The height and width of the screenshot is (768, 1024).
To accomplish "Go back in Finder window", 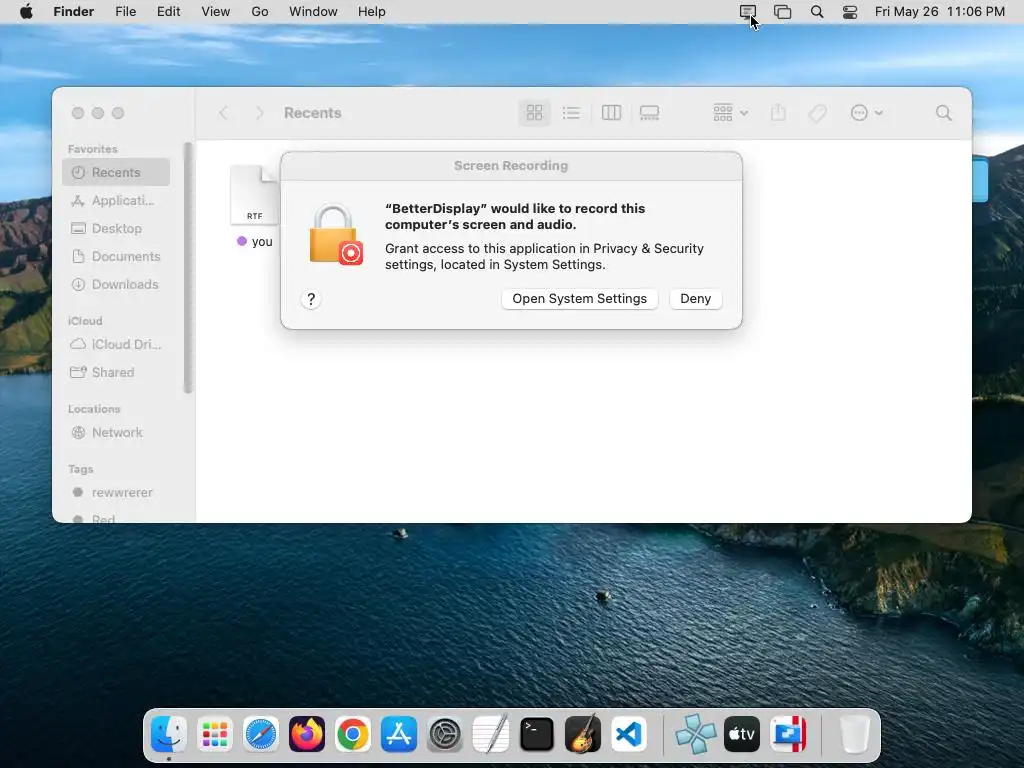I will pyautogui.click(x=223, y=113).
